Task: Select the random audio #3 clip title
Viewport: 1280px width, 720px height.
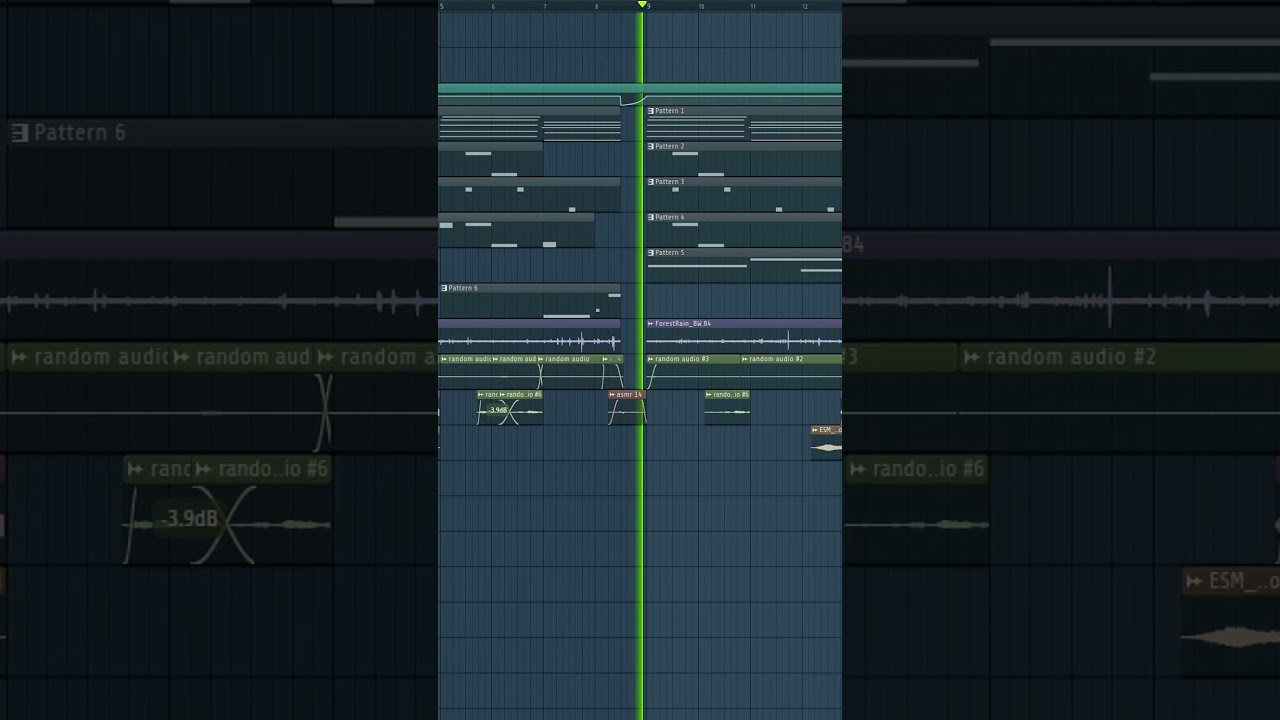Action: point(682,359)
